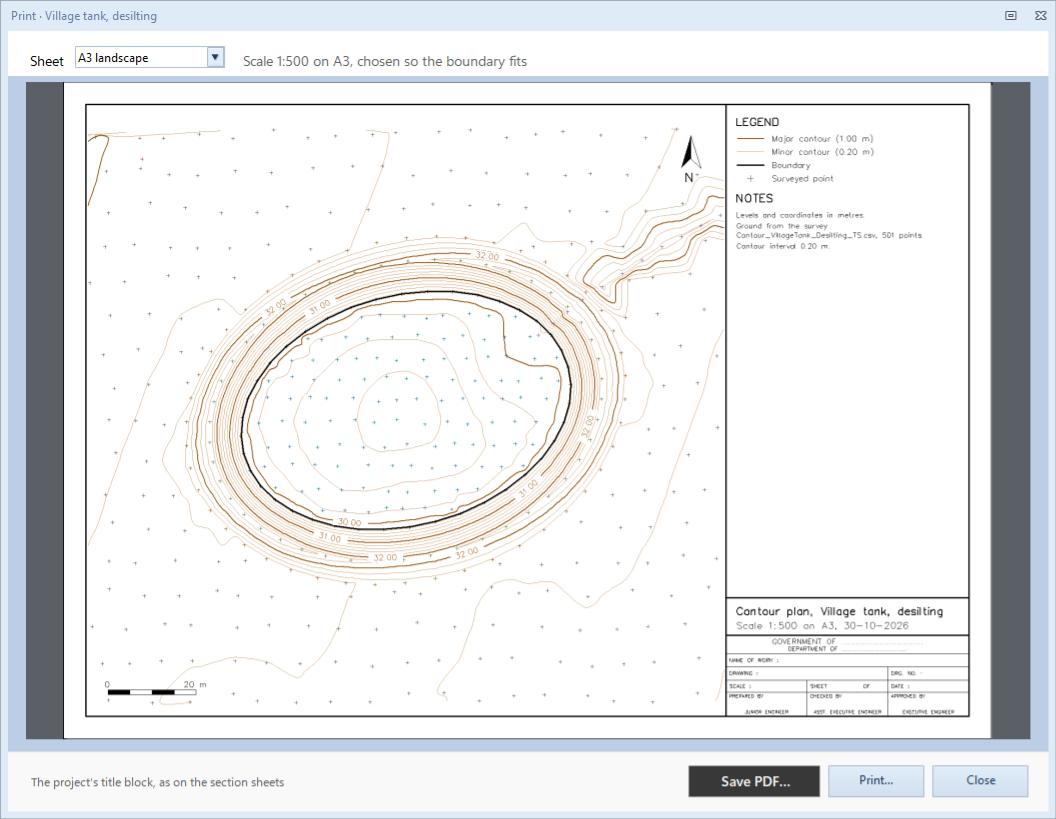Click the north arrow symbol on the plan

click(690, 158)
